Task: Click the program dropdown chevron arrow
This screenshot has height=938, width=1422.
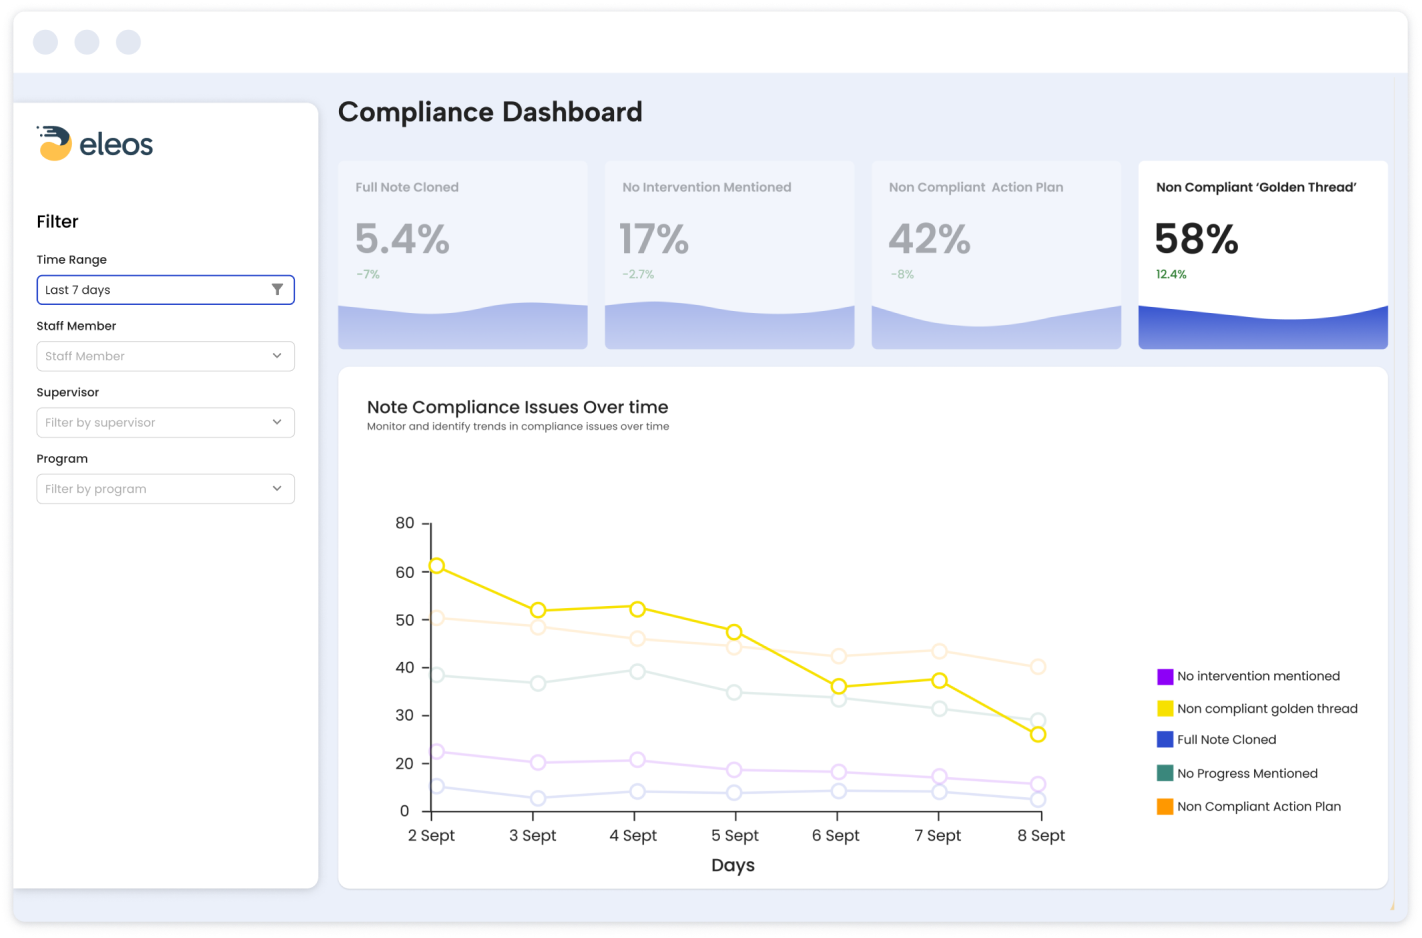Action: click(x=277, y=489)
